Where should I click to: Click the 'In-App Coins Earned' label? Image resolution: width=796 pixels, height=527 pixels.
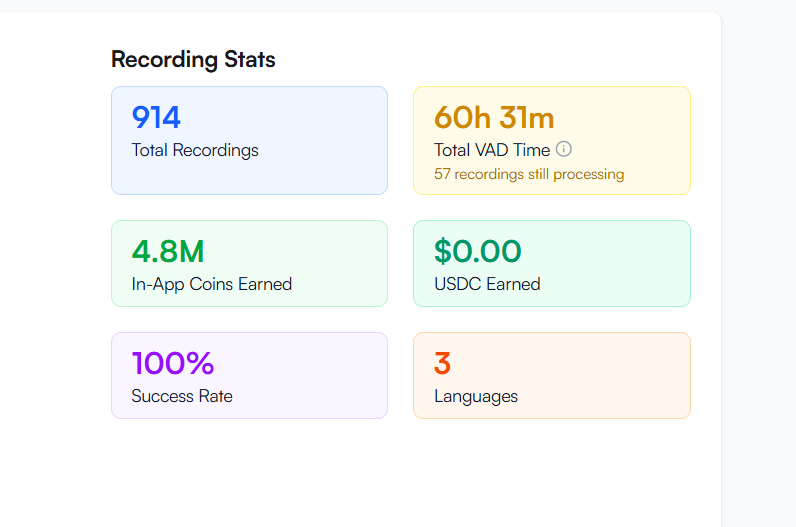(212, 284)
